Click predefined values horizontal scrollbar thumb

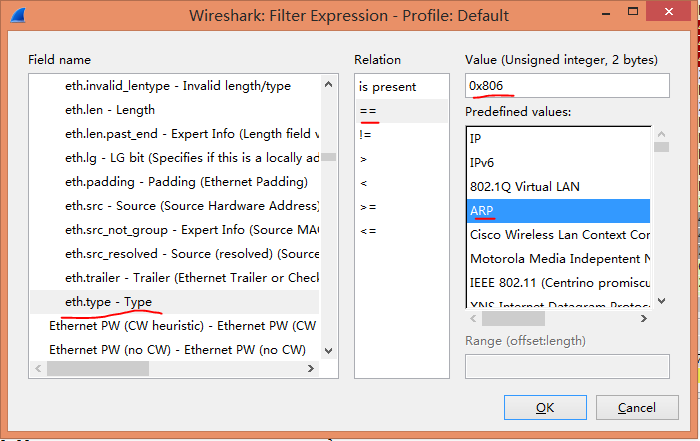513,319
